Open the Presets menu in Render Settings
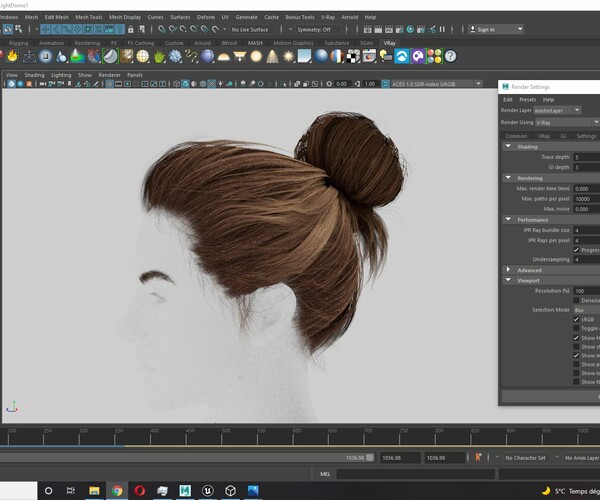 (x=528, y=99)
